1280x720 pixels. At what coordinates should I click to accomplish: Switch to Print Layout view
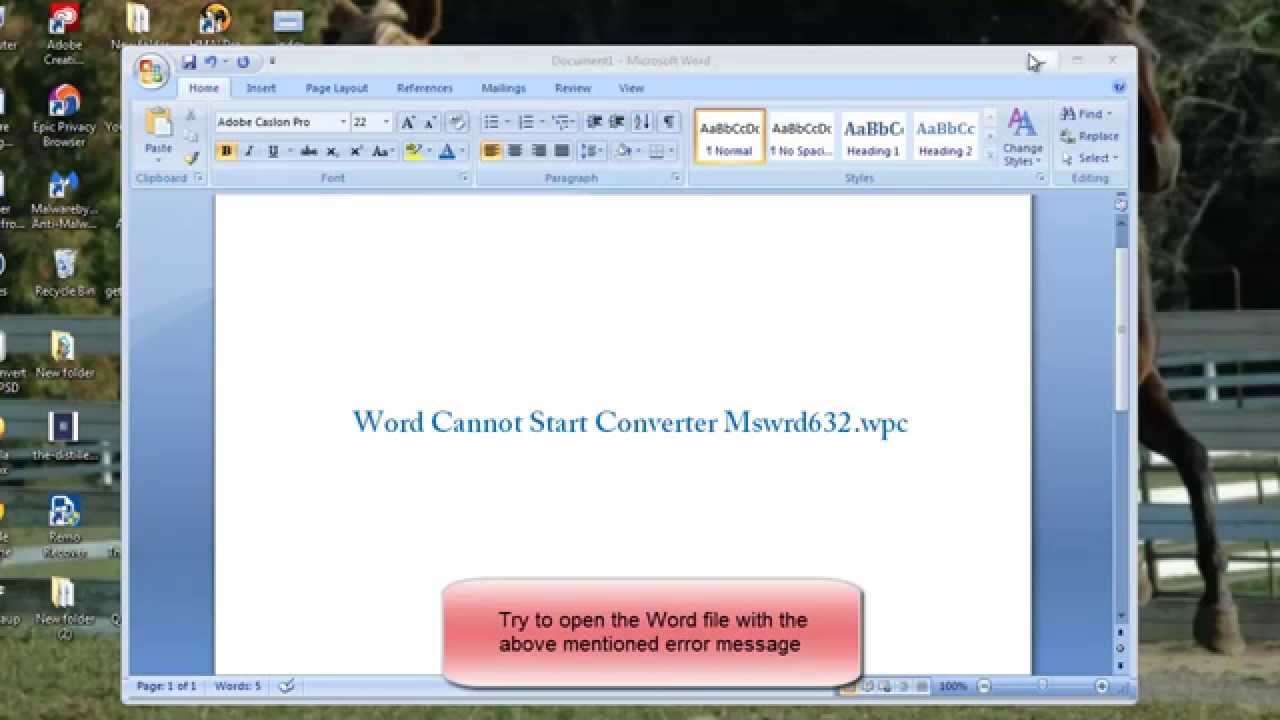point(850,686)
